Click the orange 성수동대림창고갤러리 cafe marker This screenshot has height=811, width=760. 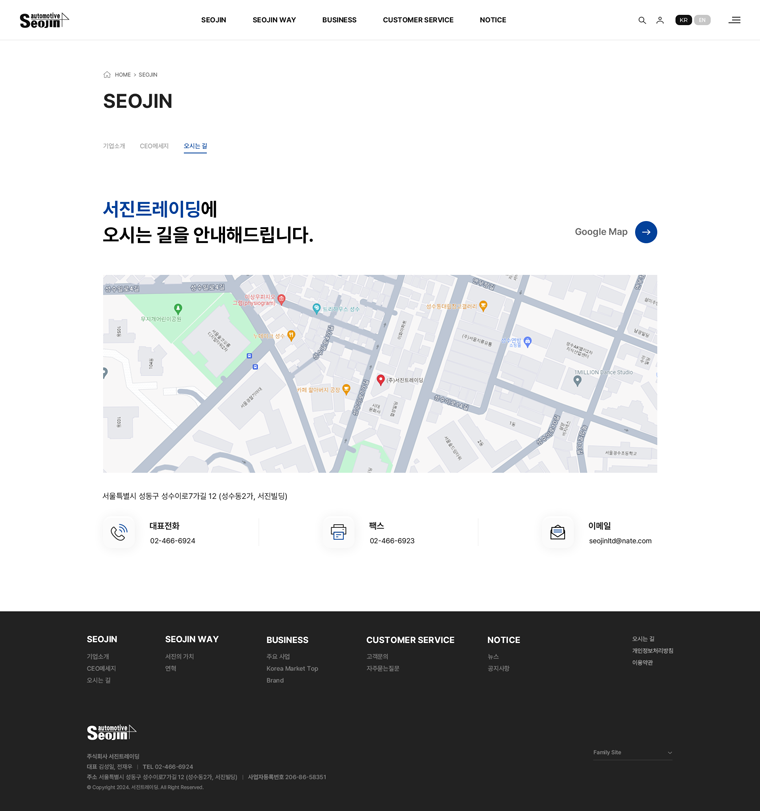483,306
